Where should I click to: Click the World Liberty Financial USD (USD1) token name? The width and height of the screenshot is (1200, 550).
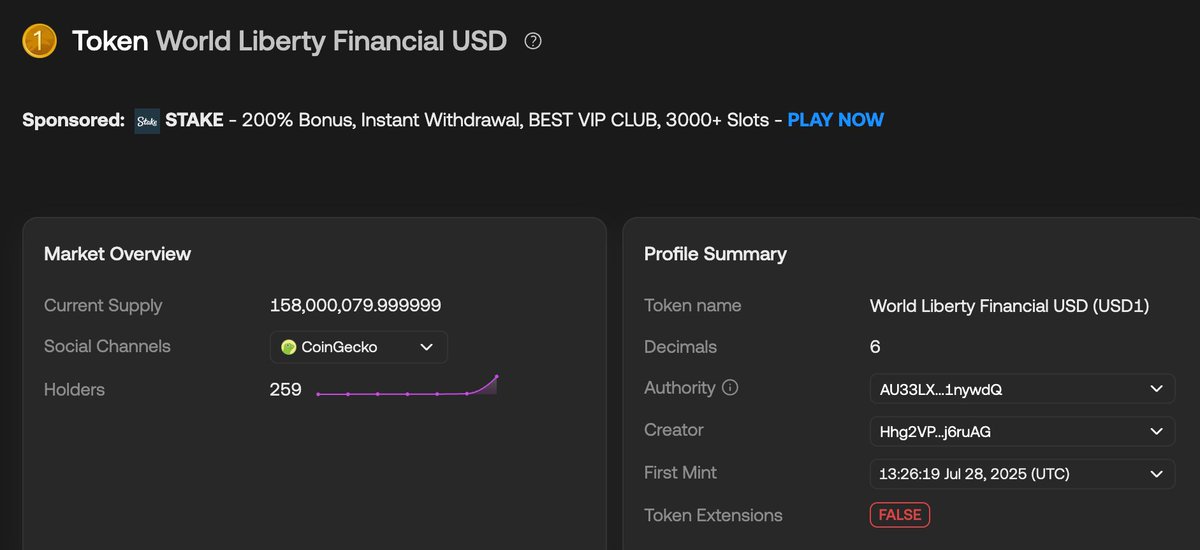pos(1010,305)
